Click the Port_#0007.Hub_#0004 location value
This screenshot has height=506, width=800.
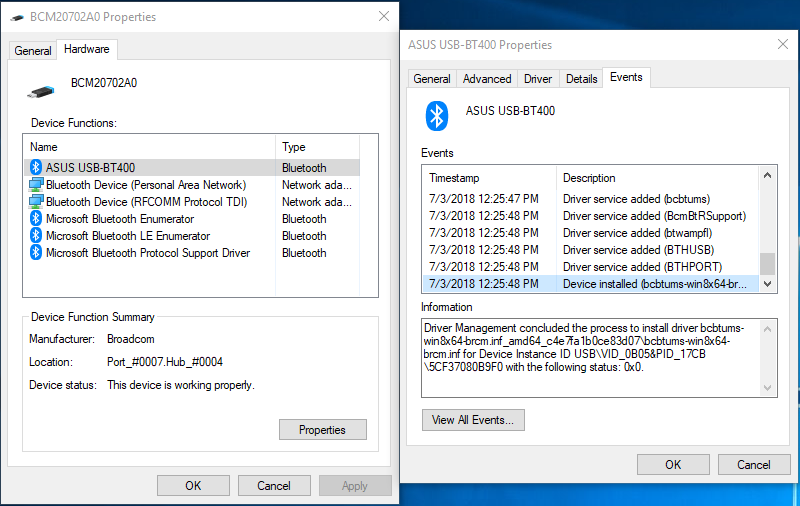tap(165, 362)
